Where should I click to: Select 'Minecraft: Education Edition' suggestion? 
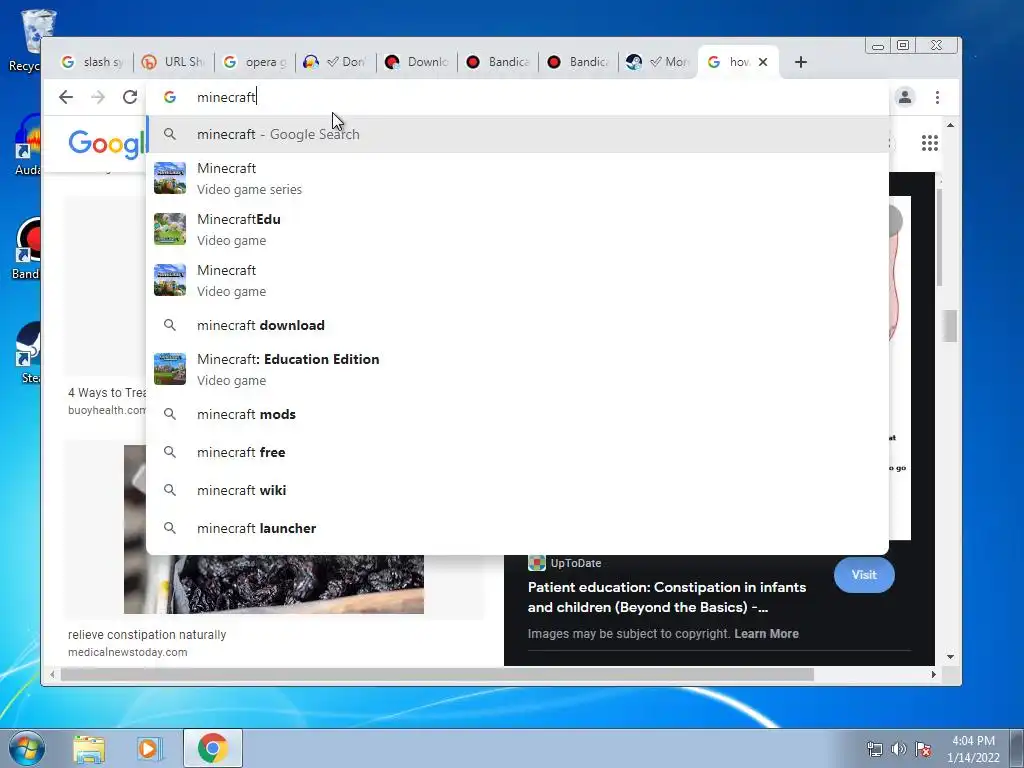[517, 369]
